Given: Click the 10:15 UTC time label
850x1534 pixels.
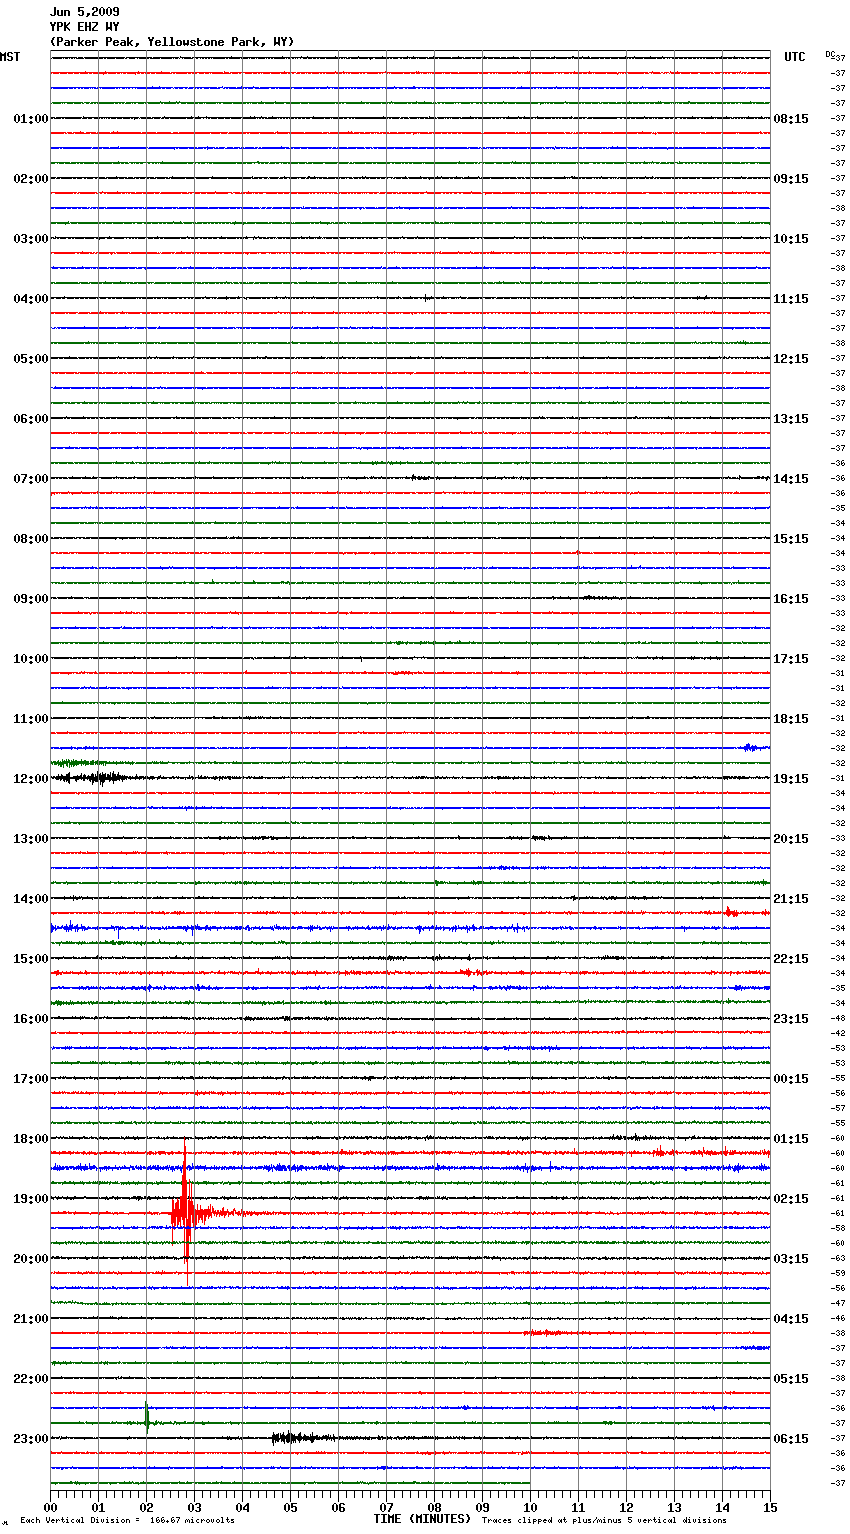Looking at the screenshot, I should pyautogui.click(x=791, y=239).
